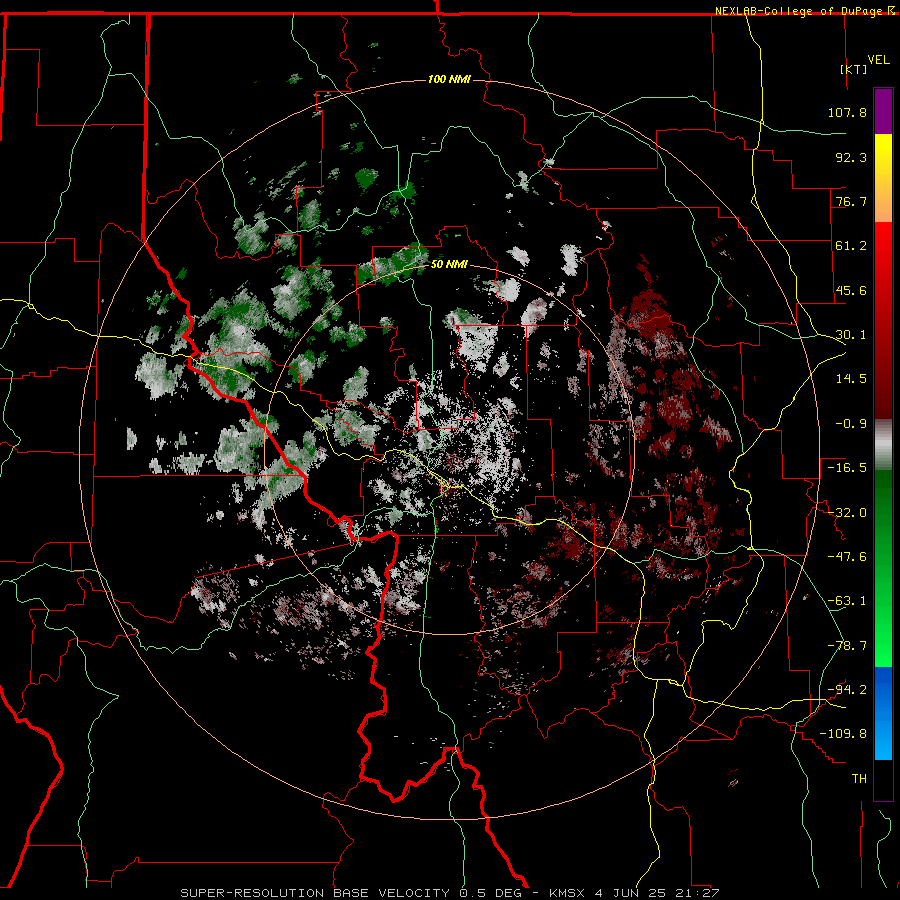Click the 50 NMI range ring label
The image size is (900, 900).
(449, 265)
